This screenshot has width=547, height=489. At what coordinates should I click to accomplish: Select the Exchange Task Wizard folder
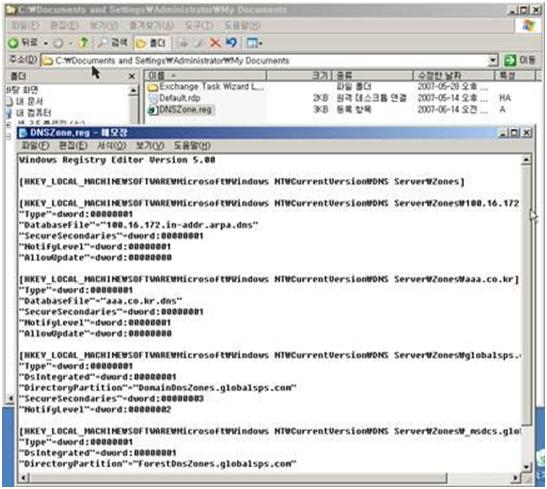(x=205, y=86)
